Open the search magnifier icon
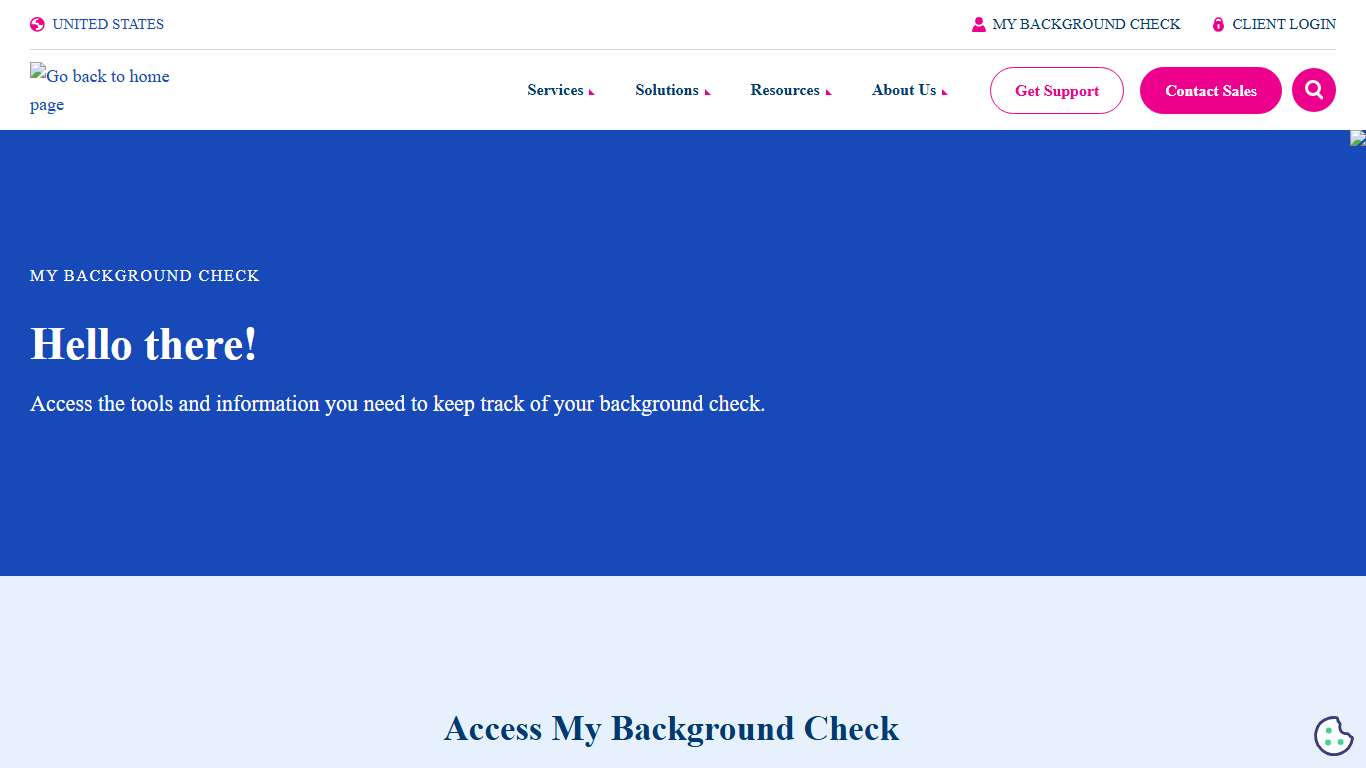This screenshot has width=1366, height=768. [x=1313, y=90]
